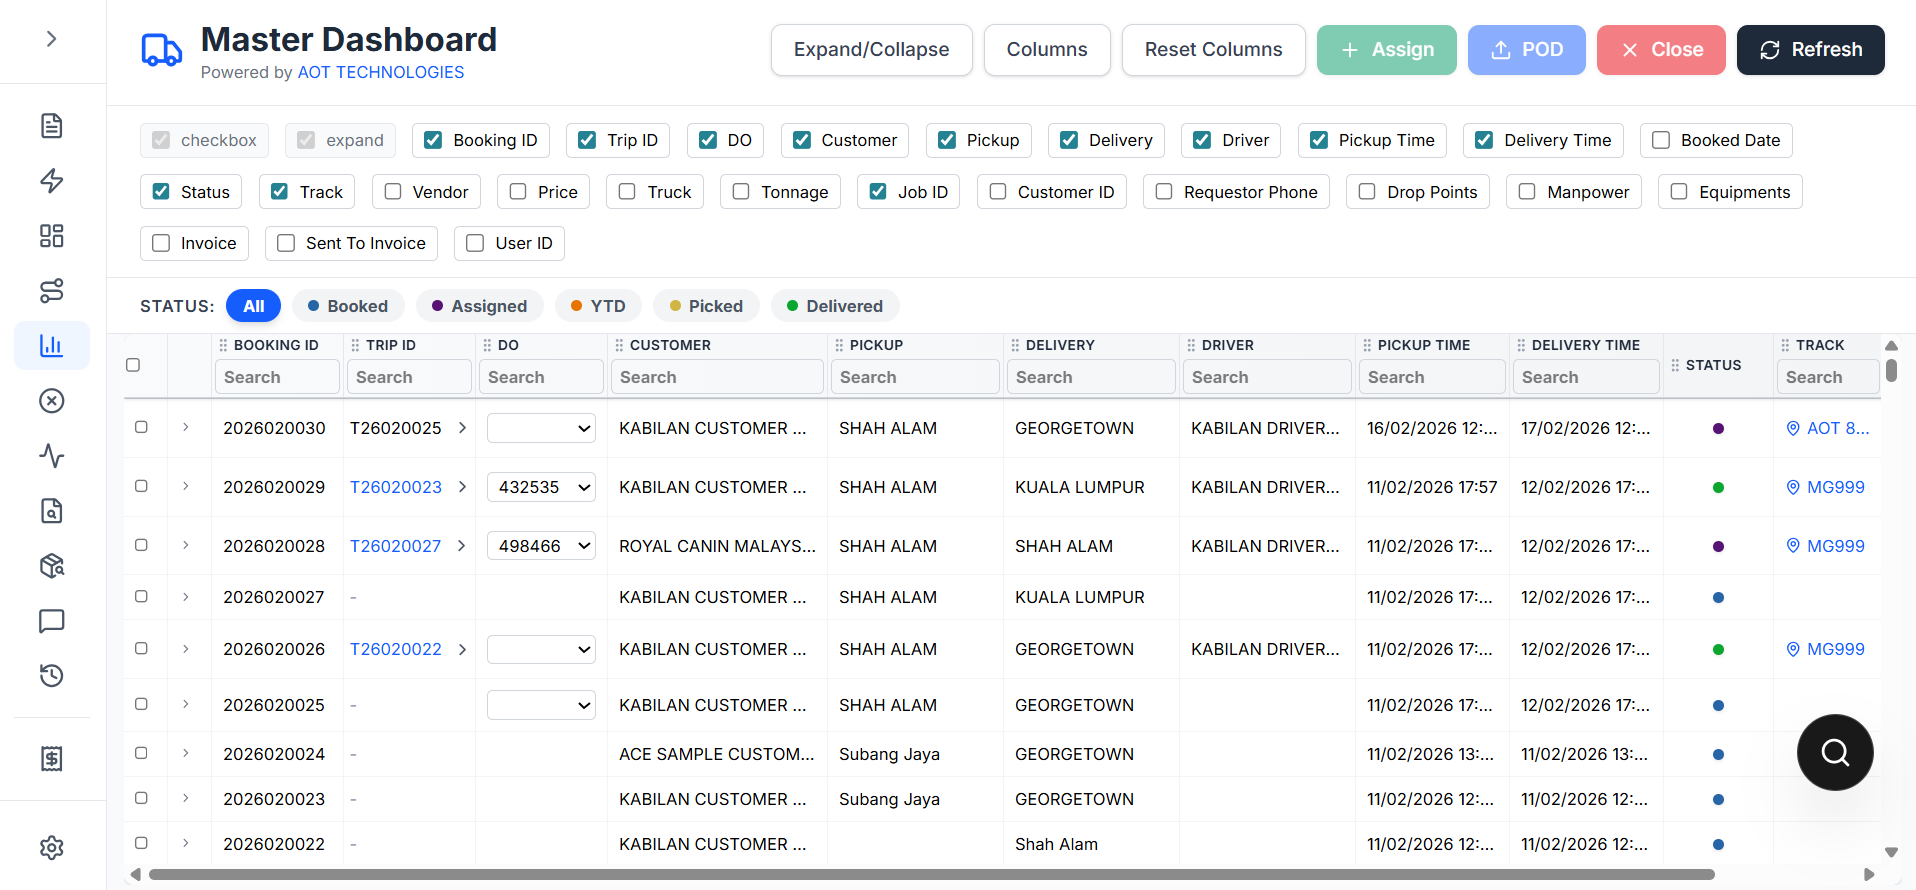Open DO dropdown showing 498466
The image size is (1916, 890).
pyautogui.click(x=541, y=546)
